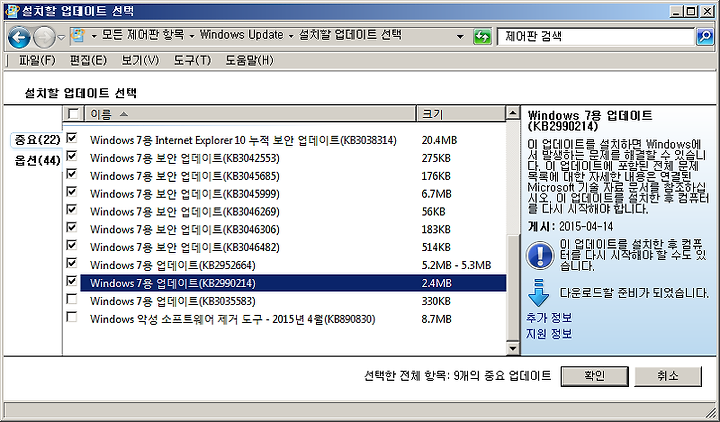Image resolution: width=720 pixels, height=422 pixels.
Task: Sort list by 이름 column header
Action: point(250,114)
